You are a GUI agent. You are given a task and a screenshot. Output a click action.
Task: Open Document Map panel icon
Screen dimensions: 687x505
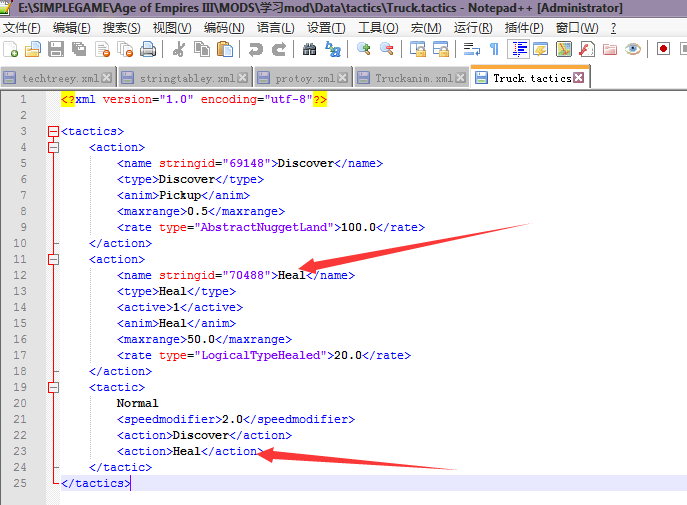click(564, 49)
